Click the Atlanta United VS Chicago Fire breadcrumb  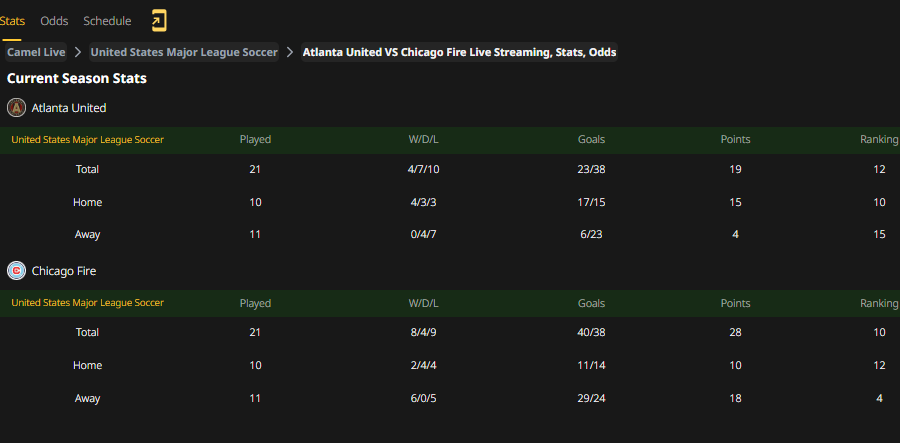tap(459, 52)
